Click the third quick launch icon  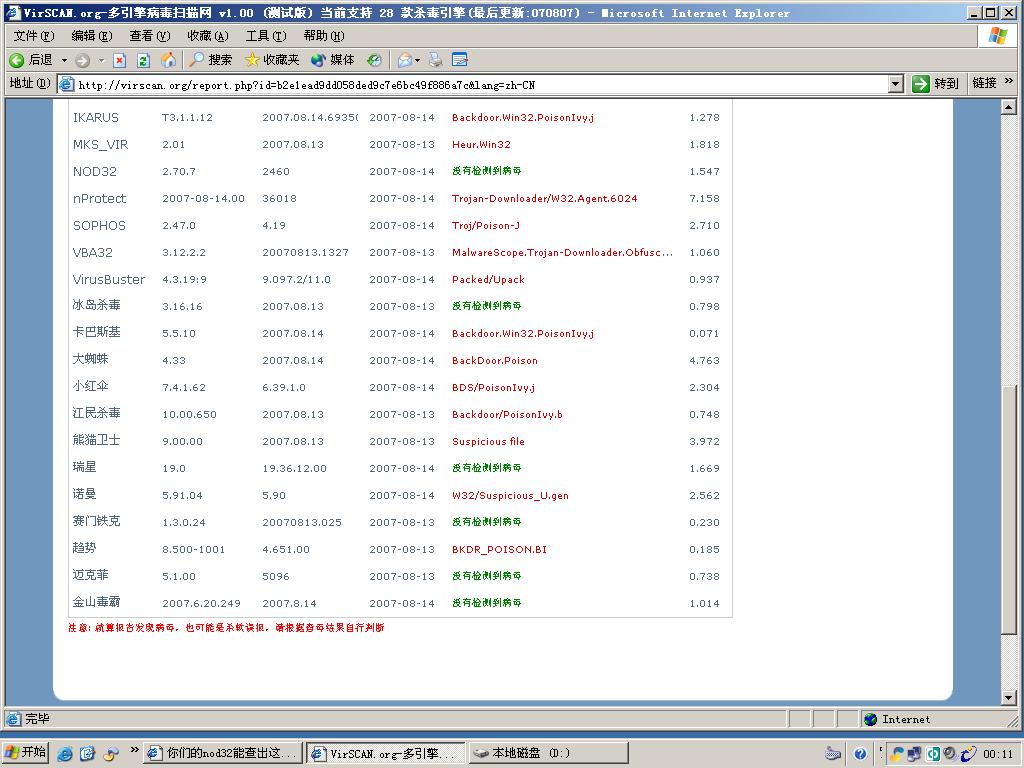[111, 753]
